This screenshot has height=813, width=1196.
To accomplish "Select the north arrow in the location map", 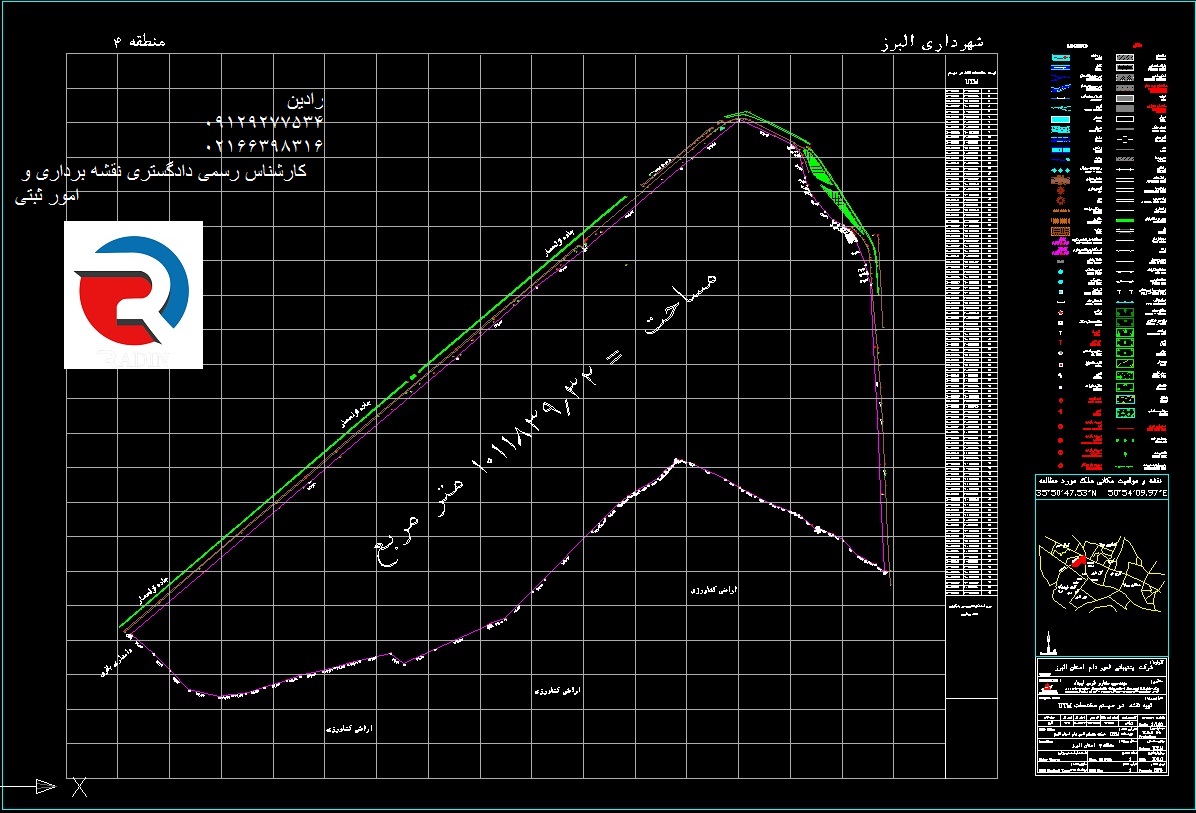I will [x=1048, y=640].
